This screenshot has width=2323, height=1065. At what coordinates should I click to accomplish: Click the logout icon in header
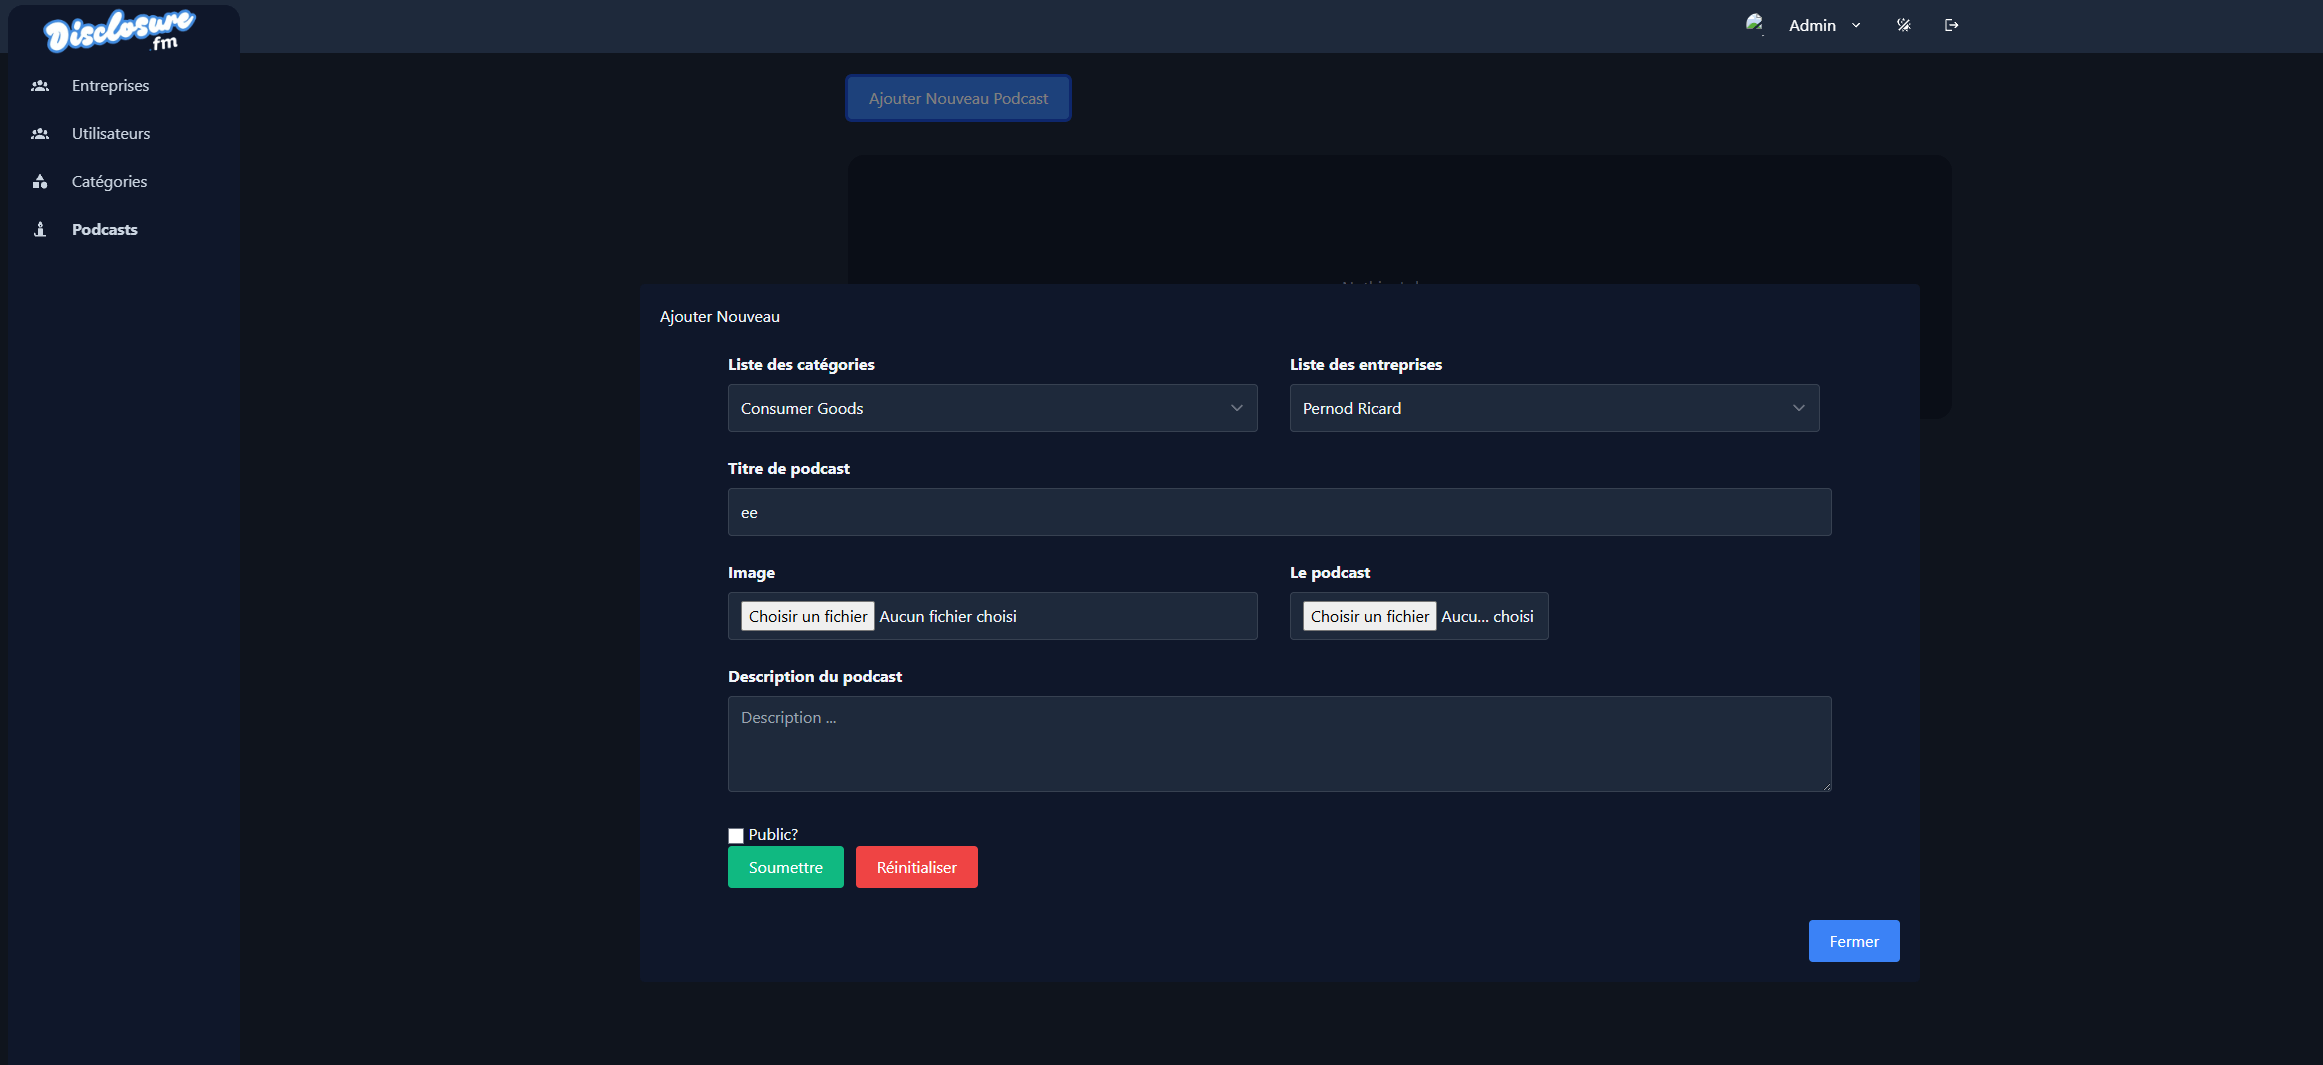pos(1951,25)
